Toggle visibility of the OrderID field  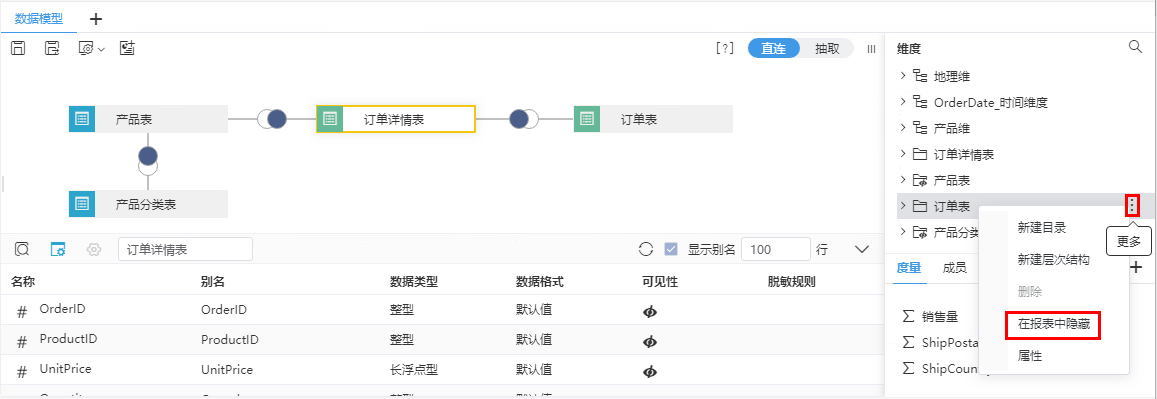tap(650, 311)
